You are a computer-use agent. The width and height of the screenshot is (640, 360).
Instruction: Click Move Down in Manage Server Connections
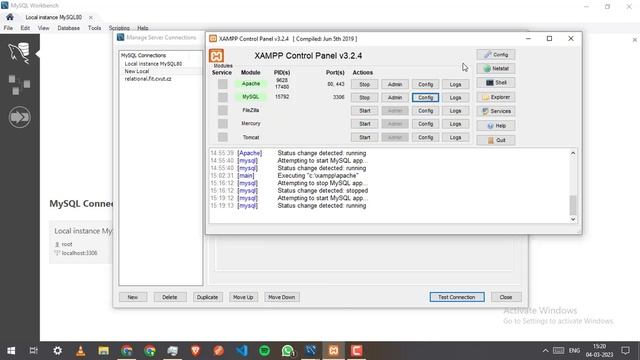[282, 297]
